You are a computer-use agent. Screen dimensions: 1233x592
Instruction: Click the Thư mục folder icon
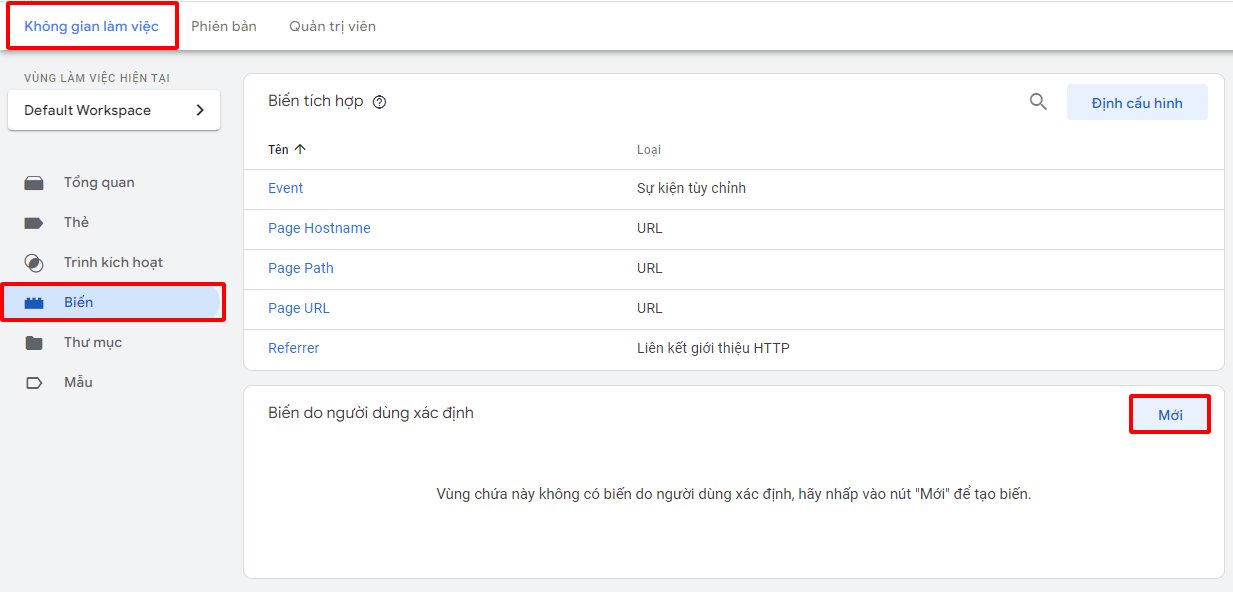click(x=34, y=343)
